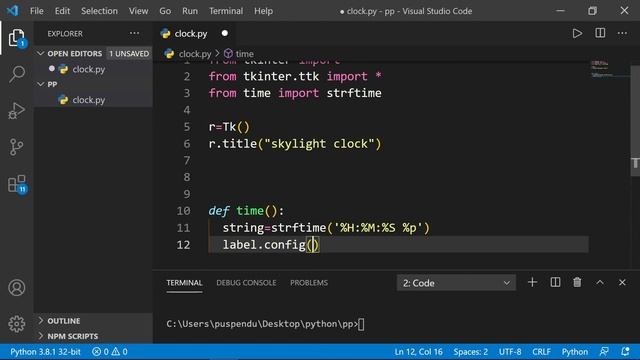Close the terminal panel
Viewport: 640px width, 360px height.
click(622, 282)
